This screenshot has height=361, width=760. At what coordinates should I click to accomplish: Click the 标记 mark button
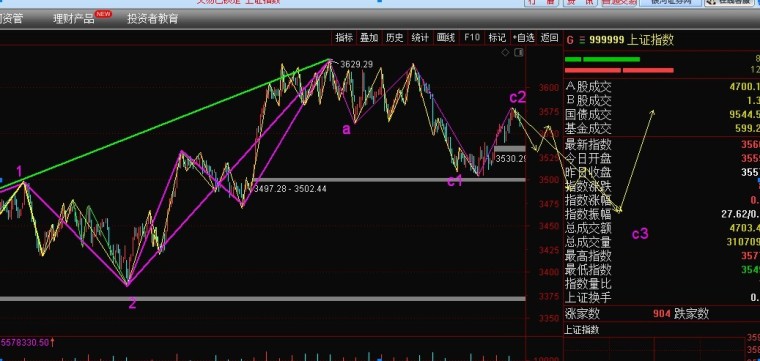tap(497, 38)
